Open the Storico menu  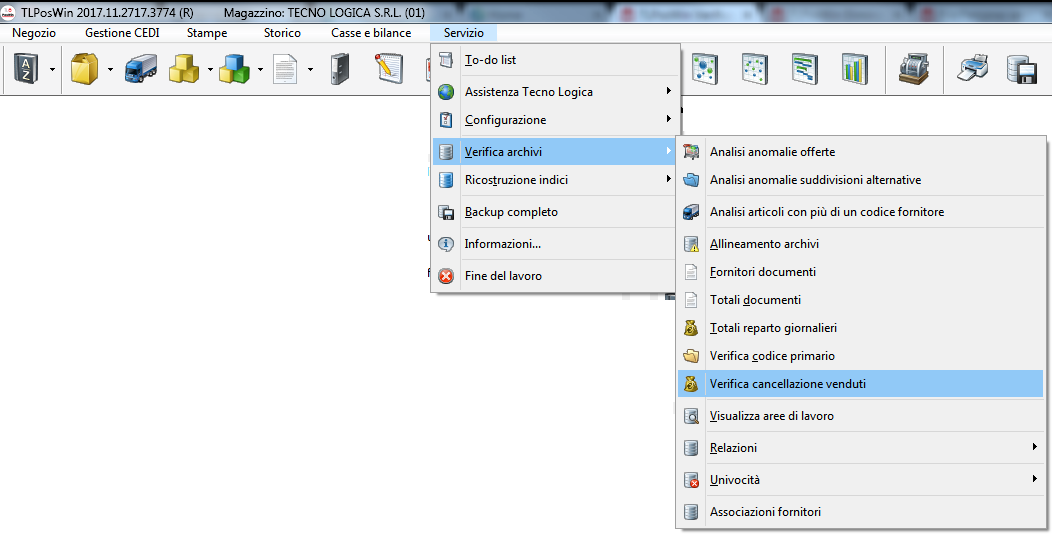click(282, 33)
